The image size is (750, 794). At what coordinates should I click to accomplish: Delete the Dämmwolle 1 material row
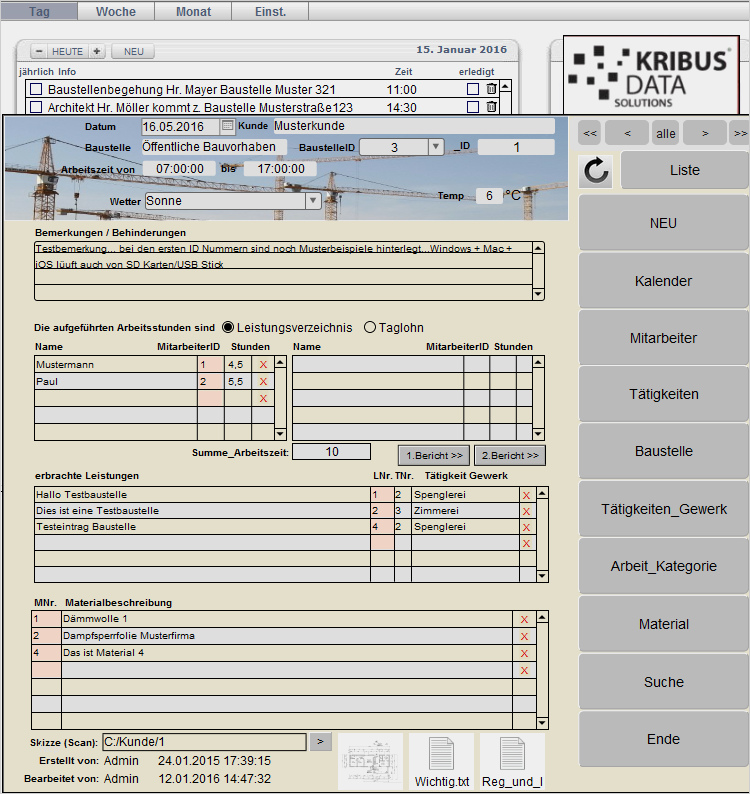[x=524, y=619]
